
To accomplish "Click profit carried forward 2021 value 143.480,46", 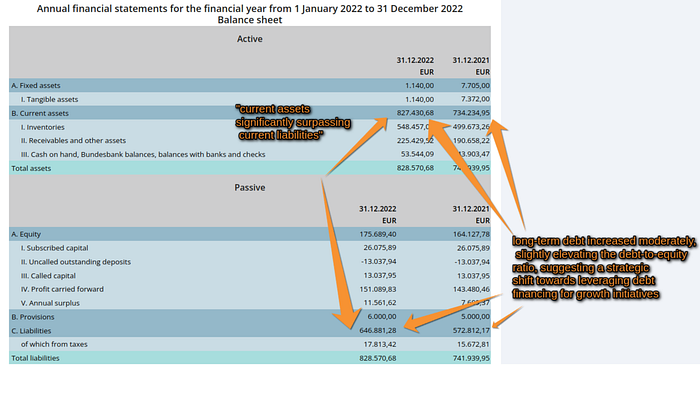I will pos(471,289).
